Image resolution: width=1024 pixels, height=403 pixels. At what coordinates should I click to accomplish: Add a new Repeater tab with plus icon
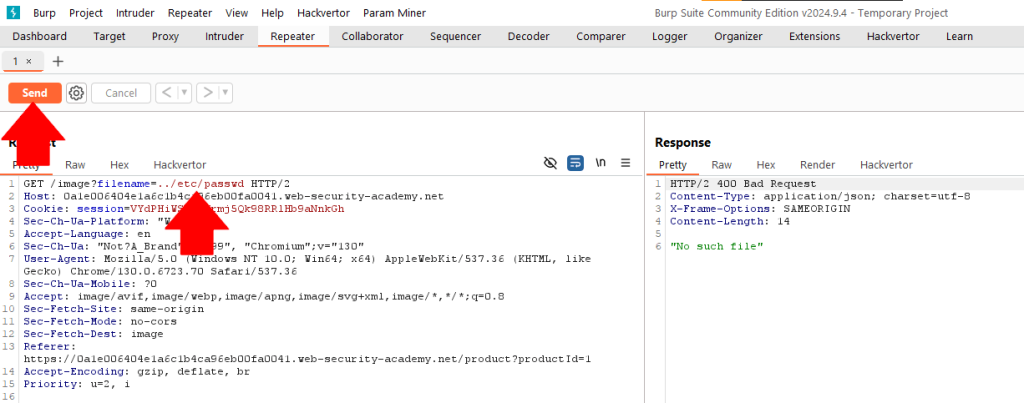57,61
